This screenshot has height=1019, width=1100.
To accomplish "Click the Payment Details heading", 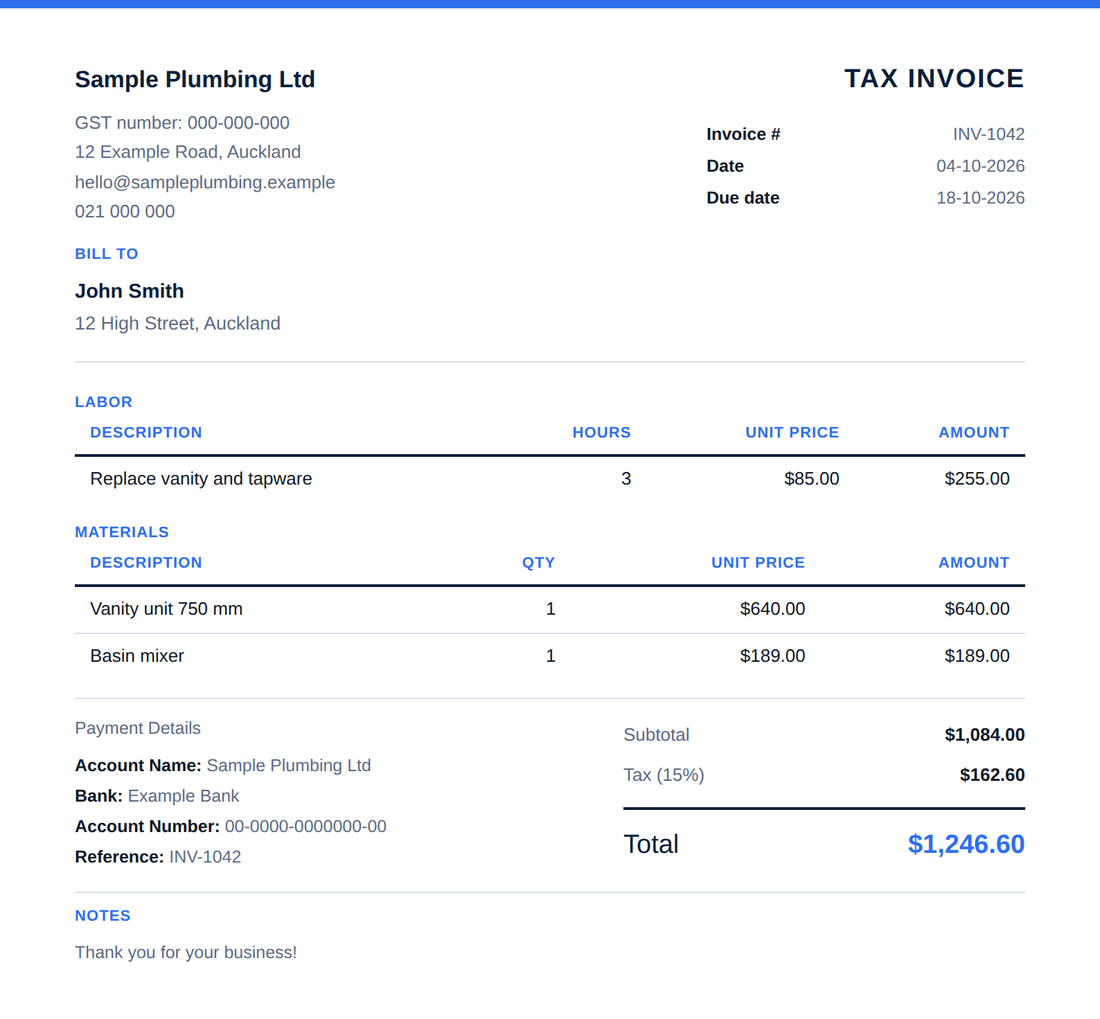I will point(138,728).
